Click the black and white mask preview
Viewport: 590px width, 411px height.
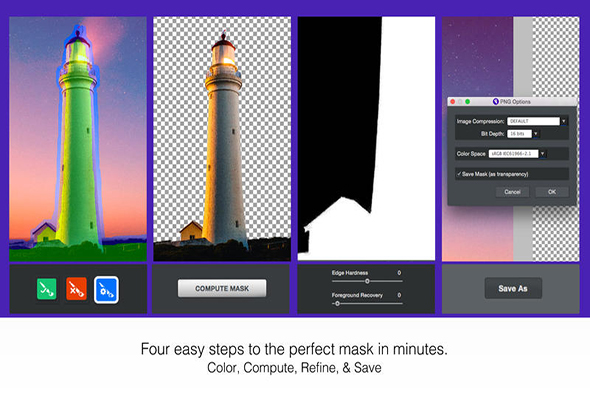(366, 139)
